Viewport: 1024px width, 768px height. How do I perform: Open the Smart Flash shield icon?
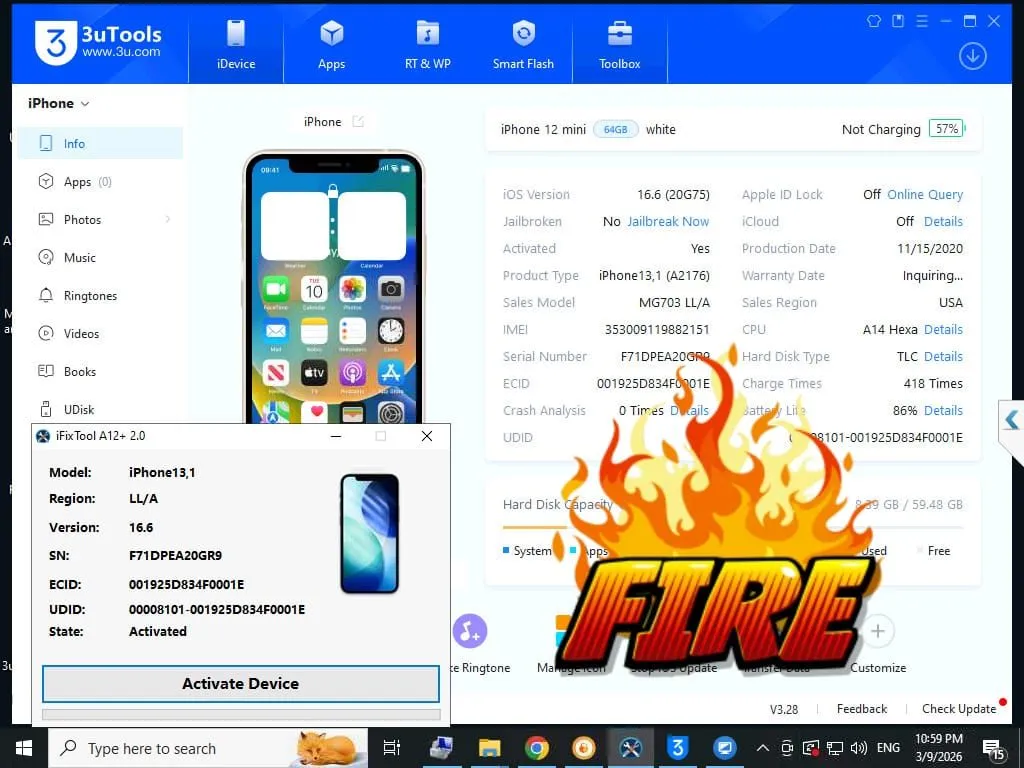523,34
